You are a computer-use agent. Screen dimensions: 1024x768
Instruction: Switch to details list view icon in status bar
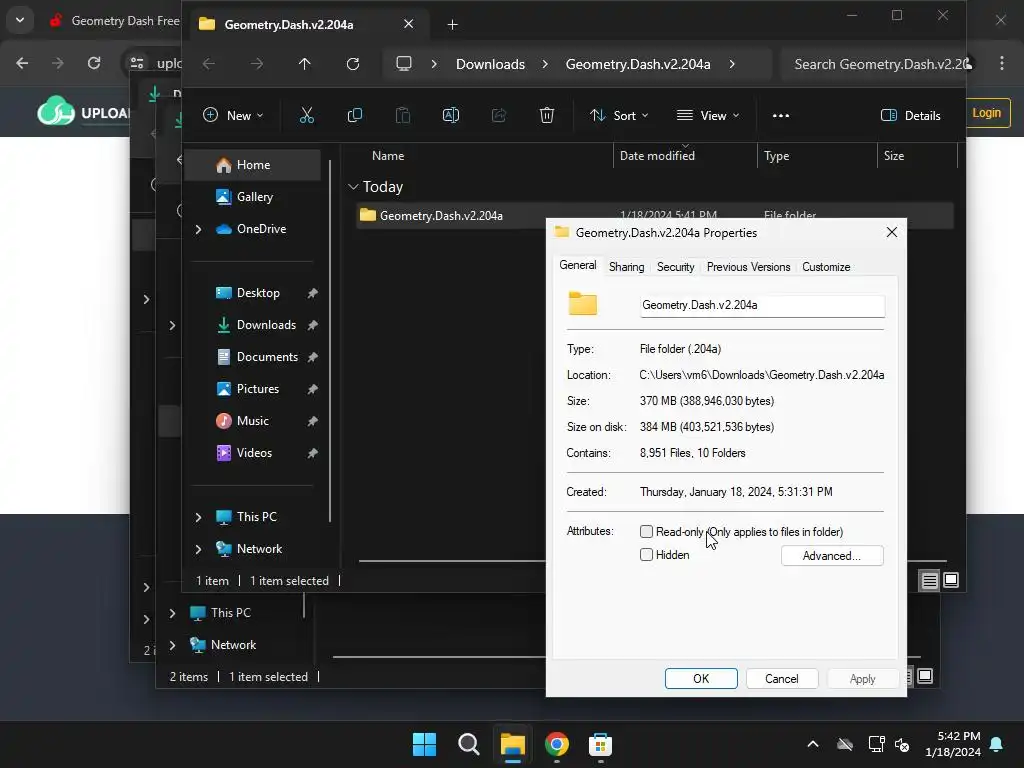[x=929, y=580]
